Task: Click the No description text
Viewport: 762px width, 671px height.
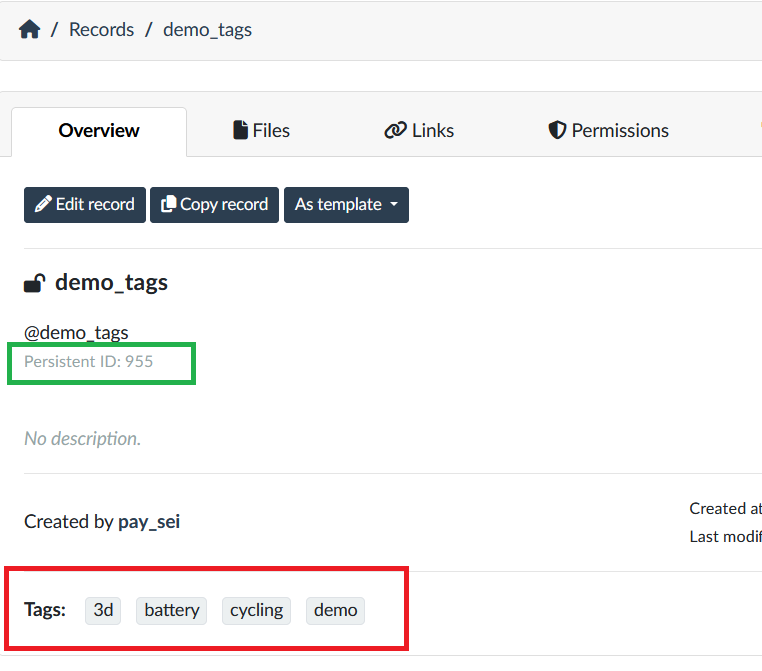Action: 83,439
